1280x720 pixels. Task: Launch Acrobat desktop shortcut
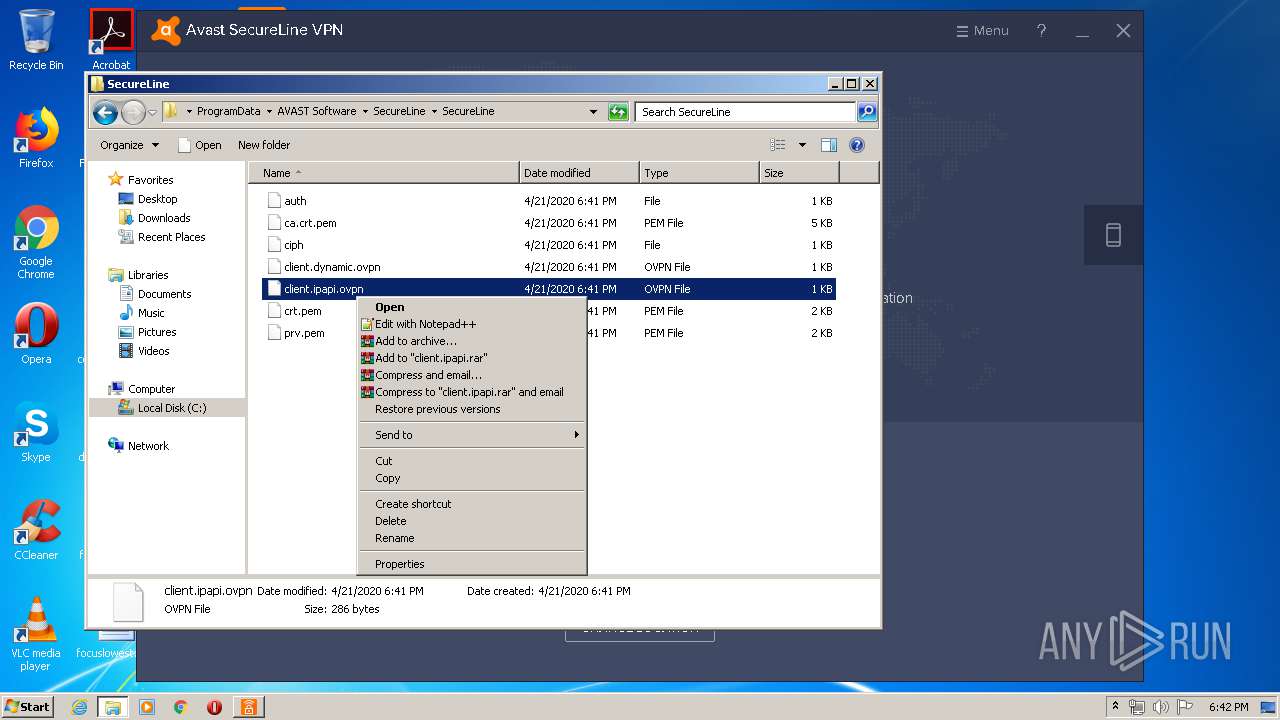tap(111, 40)
